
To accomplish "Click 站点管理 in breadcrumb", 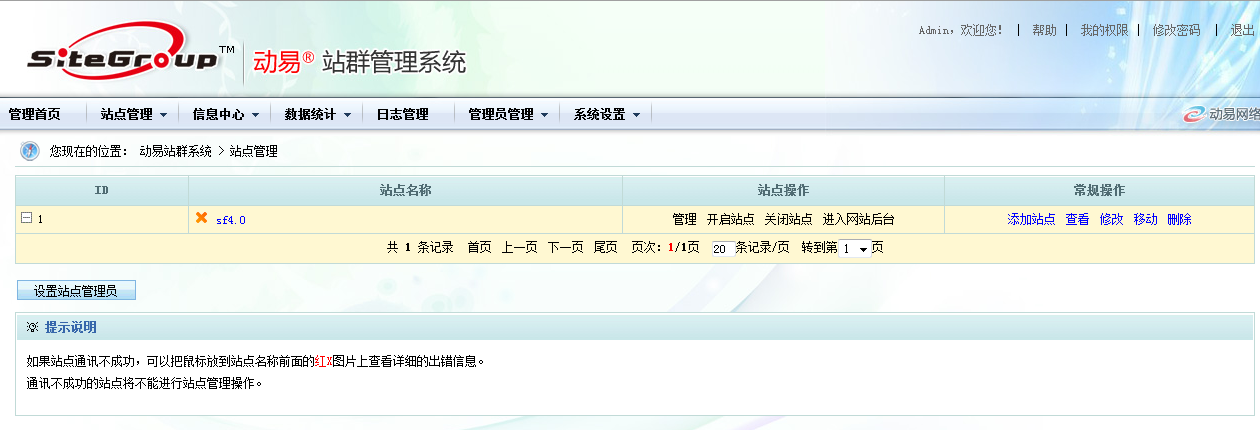I will point(253,151).
